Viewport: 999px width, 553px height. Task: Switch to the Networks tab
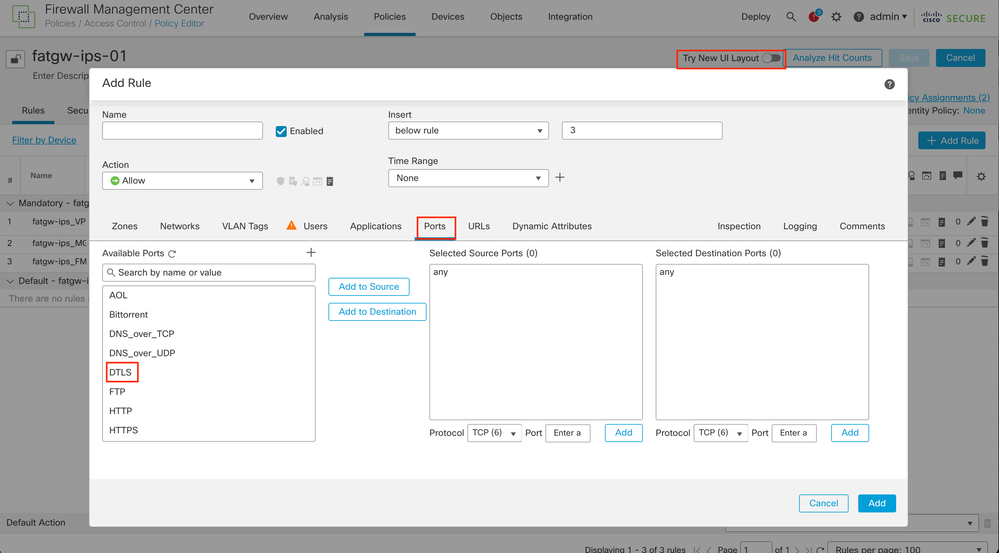[x=180, y=226]
